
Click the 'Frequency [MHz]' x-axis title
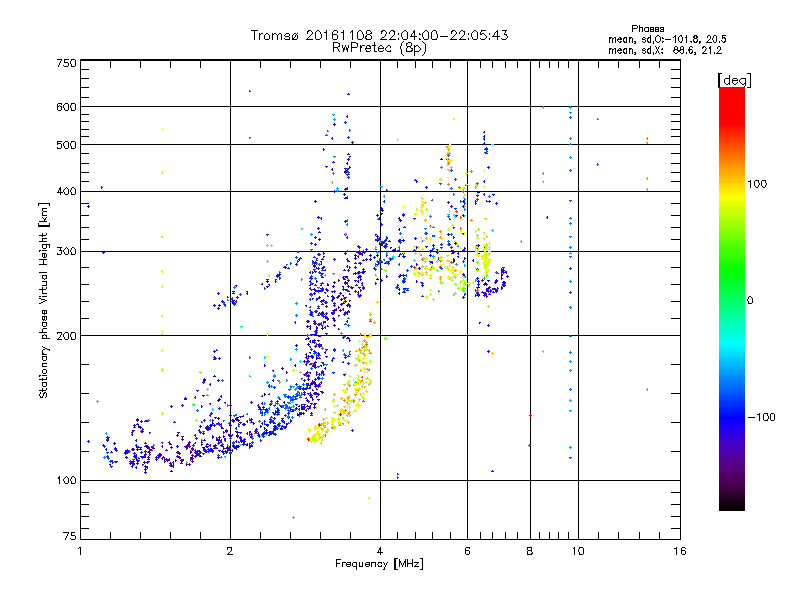(x=379, y=564)
